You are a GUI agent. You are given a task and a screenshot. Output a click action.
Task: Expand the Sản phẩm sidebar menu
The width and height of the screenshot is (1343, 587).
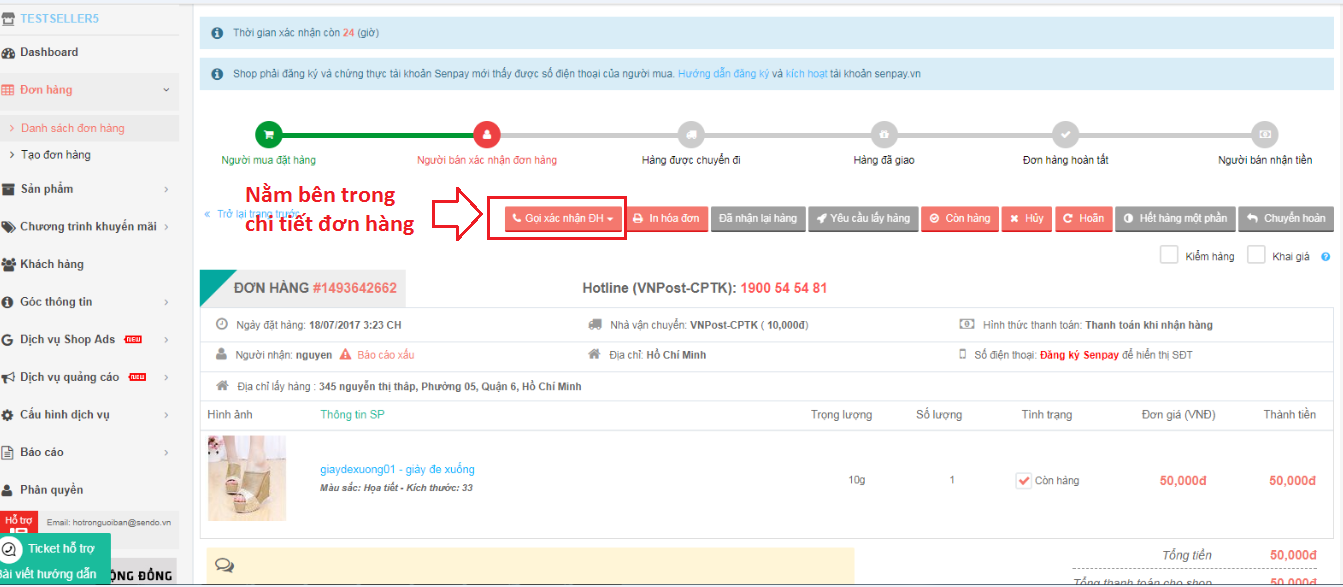pyautogui.click(x=90, y=189)
